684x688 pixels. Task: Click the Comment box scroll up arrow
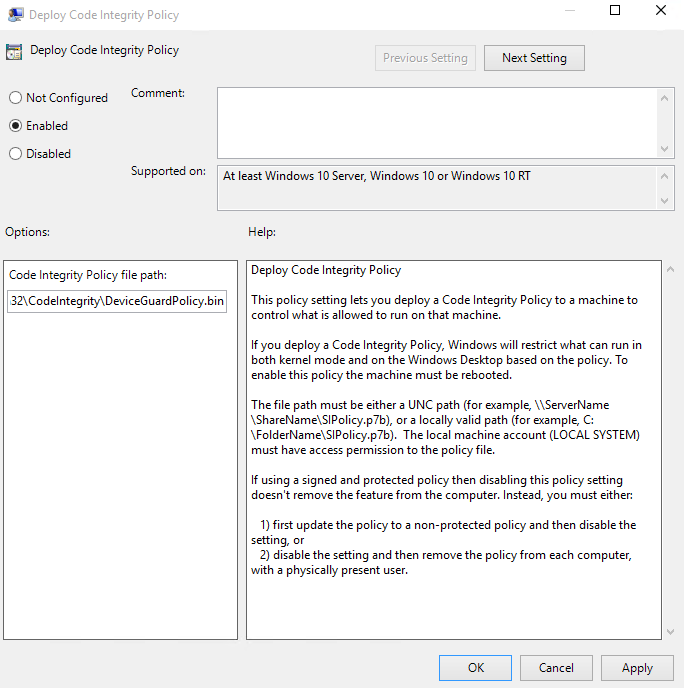(666, 97)
